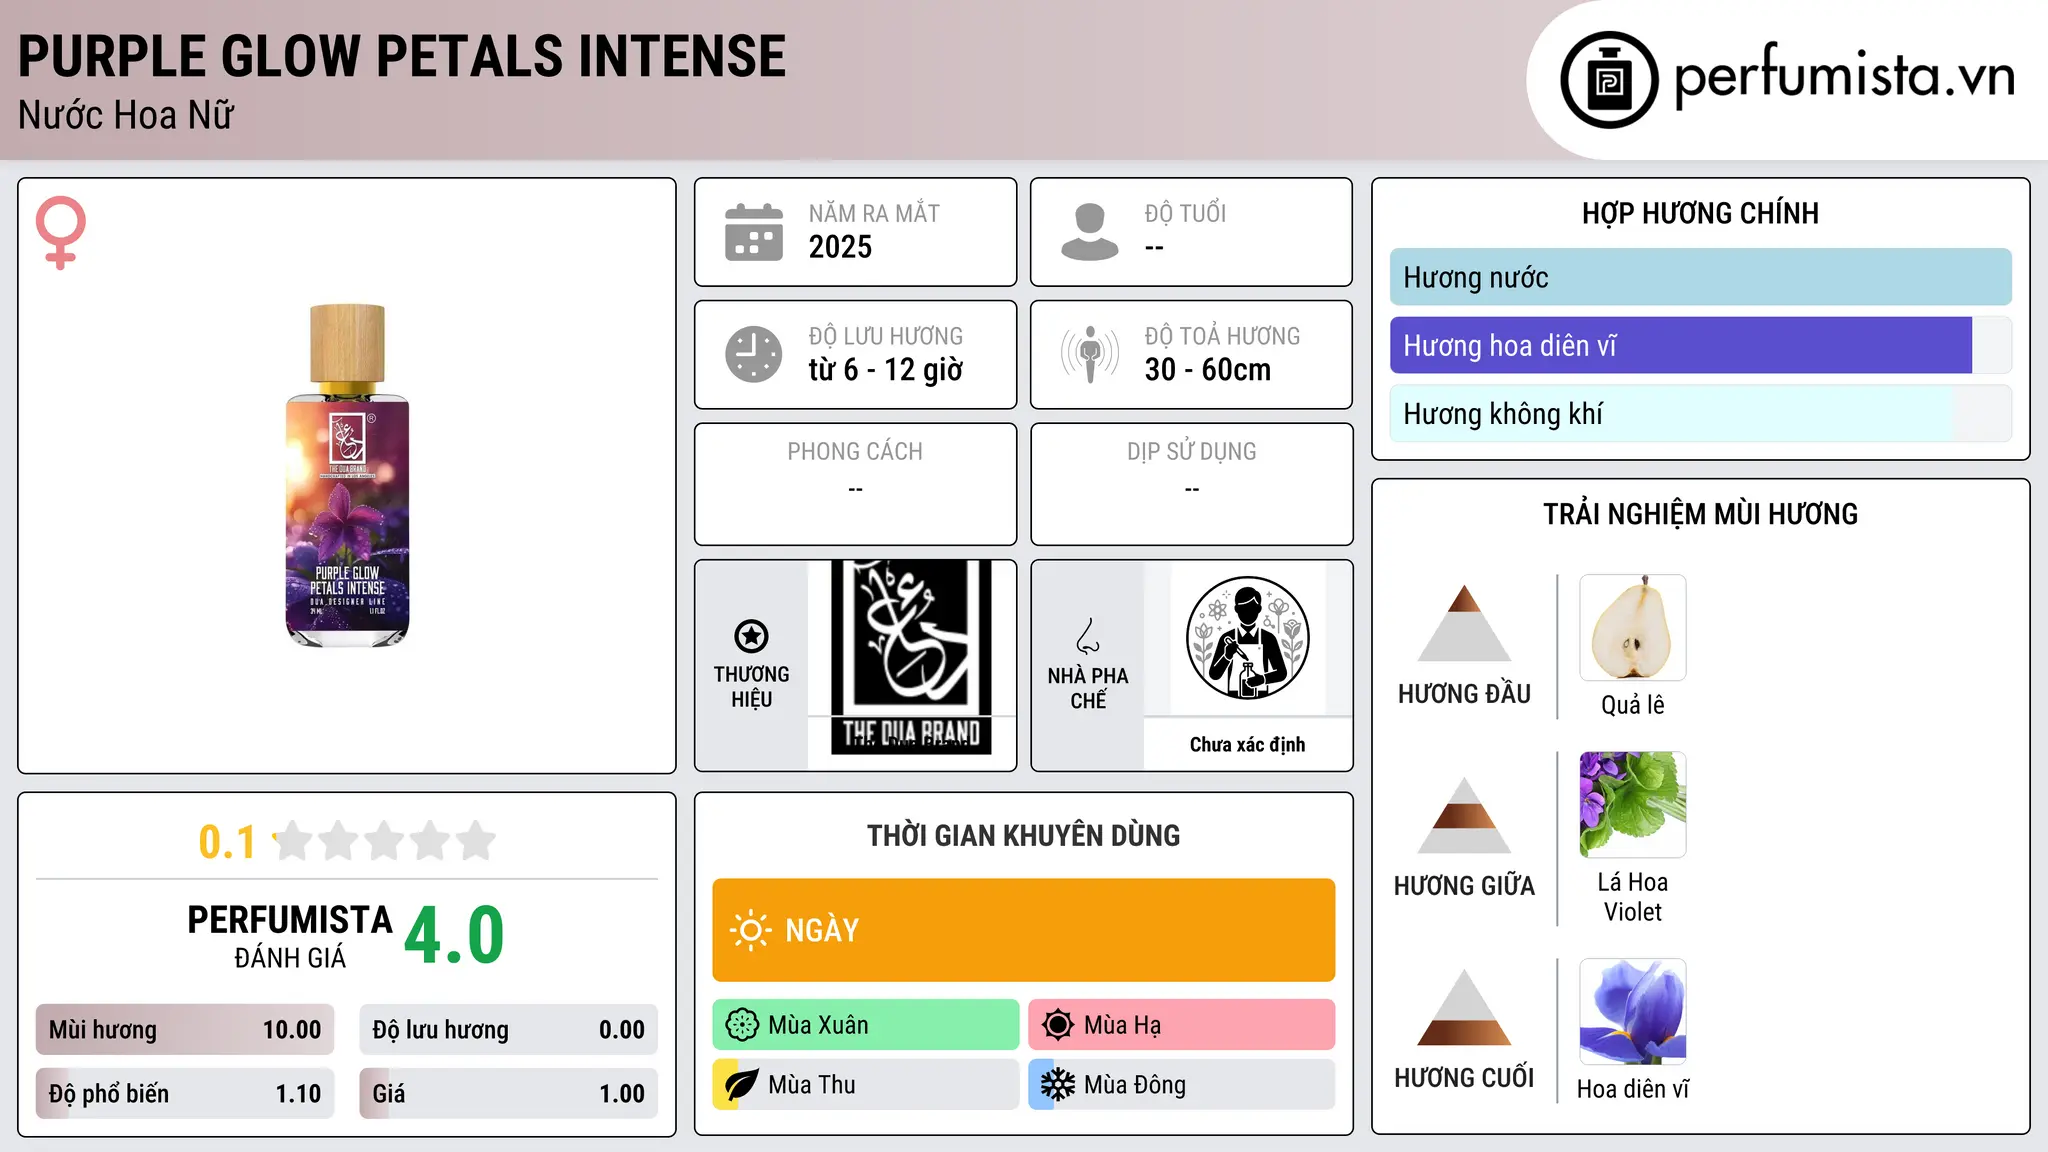This screenshot has height=1152, width=2048.
Task: Click the star badge icon above Thương hiệu
Action: 751,636
